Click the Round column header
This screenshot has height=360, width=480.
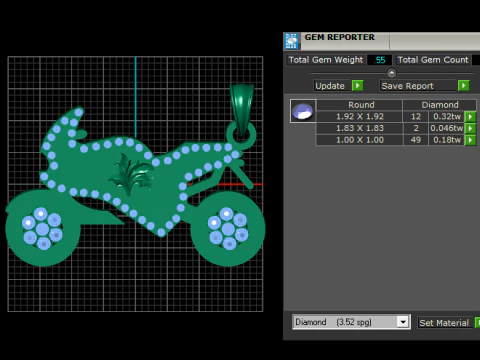[361, 105]
